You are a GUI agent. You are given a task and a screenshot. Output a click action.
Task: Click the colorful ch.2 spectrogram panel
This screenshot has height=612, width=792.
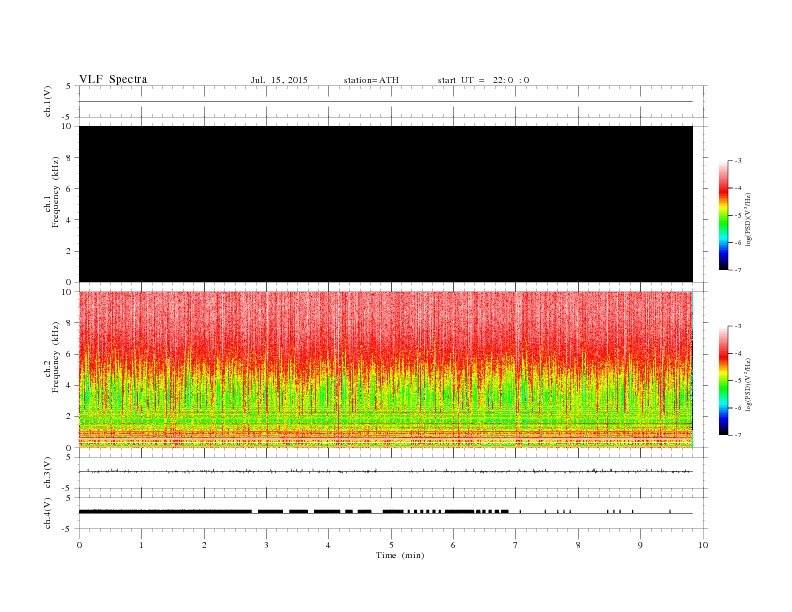click(x=386, y=370)
